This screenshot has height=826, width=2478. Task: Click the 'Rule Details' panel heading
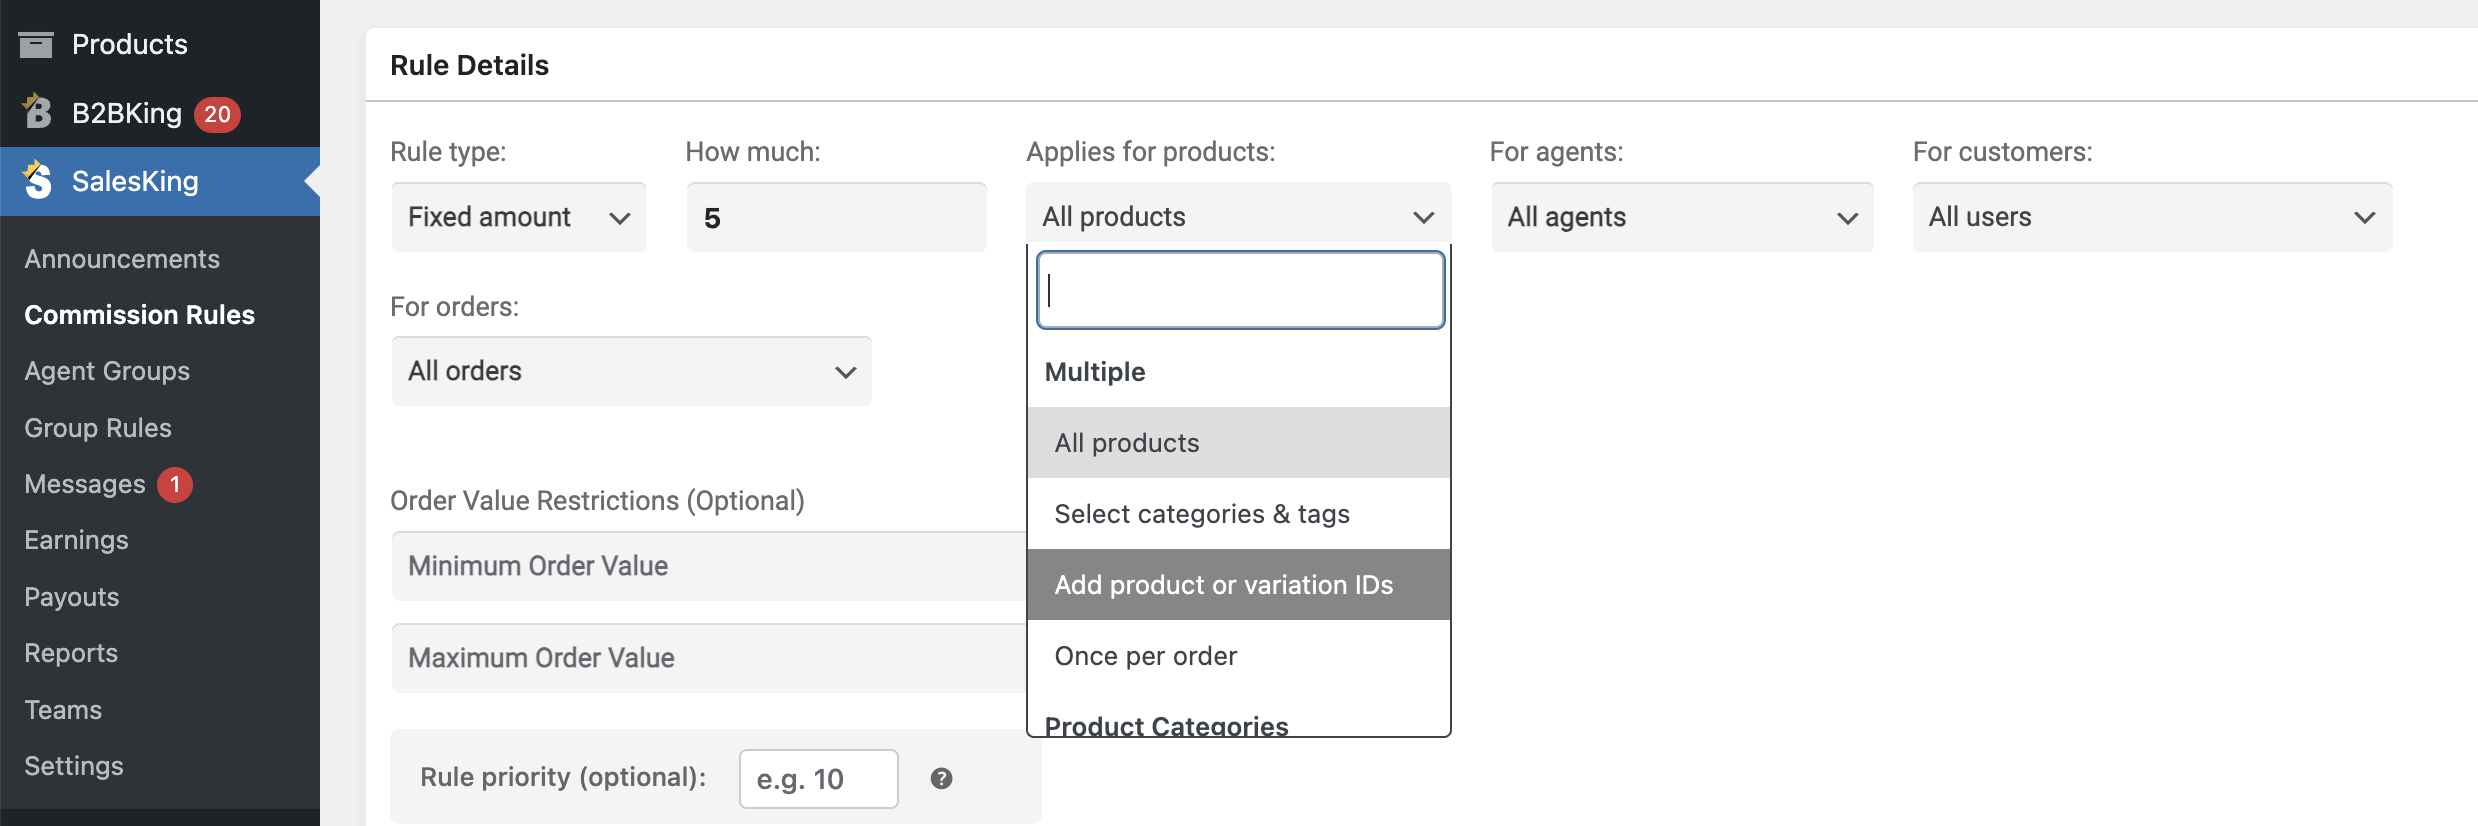470,65
